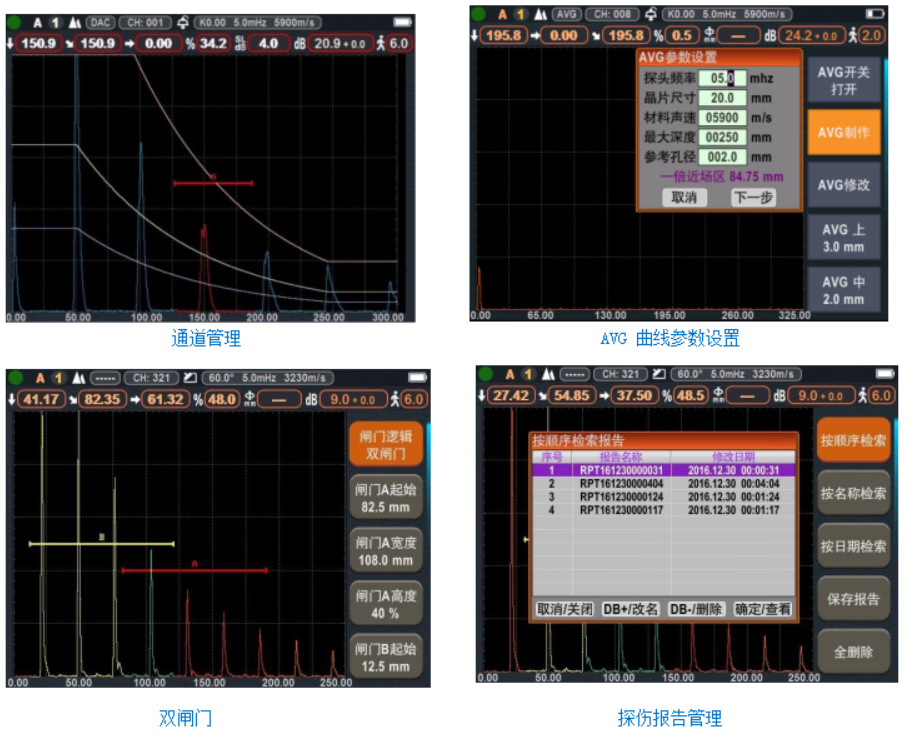Click the 确定/查看 button
Viewport: 918px width, 742px height.
[x=763, y=609]
